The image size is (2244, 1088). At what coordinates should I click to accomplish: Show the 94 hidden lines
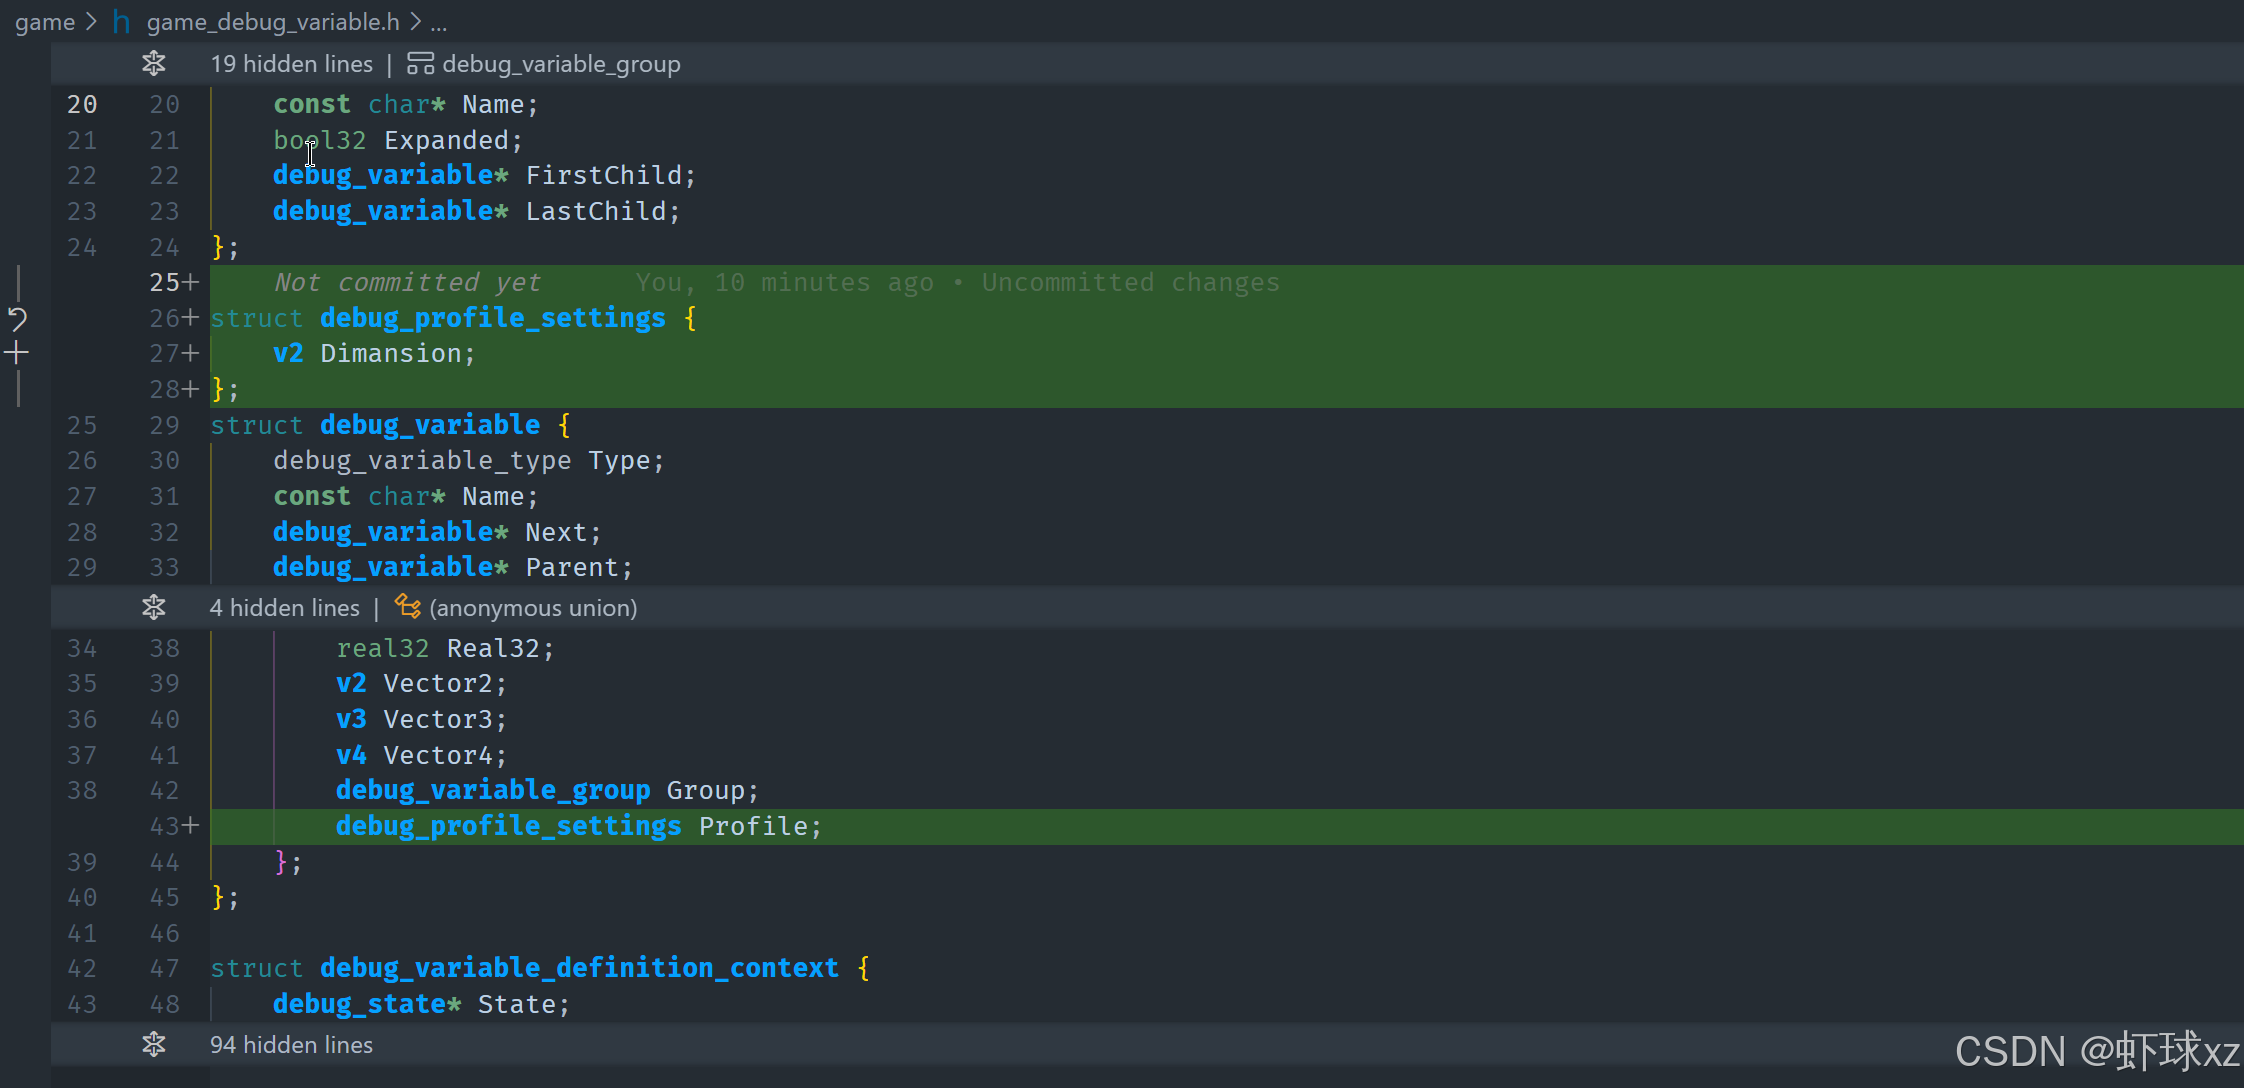[x=291, y=1044]
